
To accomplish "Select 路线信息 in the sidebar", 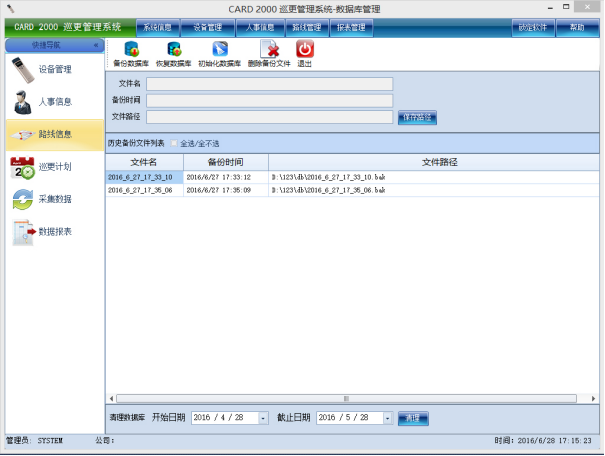I will pyautogui.click(x=55, y=134).
